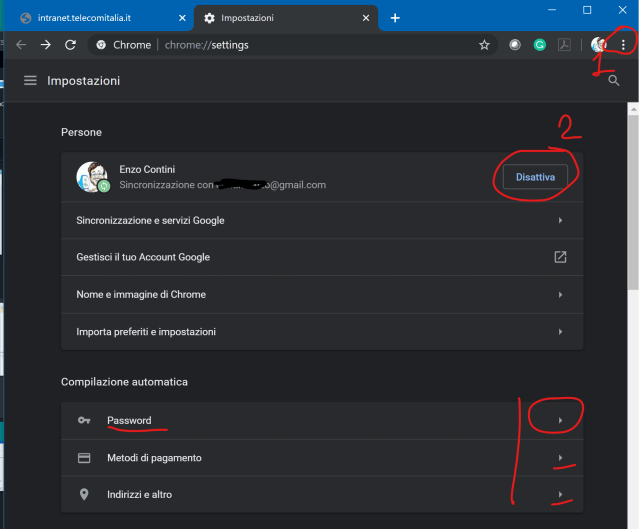This screenshot has width=639, height=529.
Task: Go back using the back arrow
Action: 21,45
